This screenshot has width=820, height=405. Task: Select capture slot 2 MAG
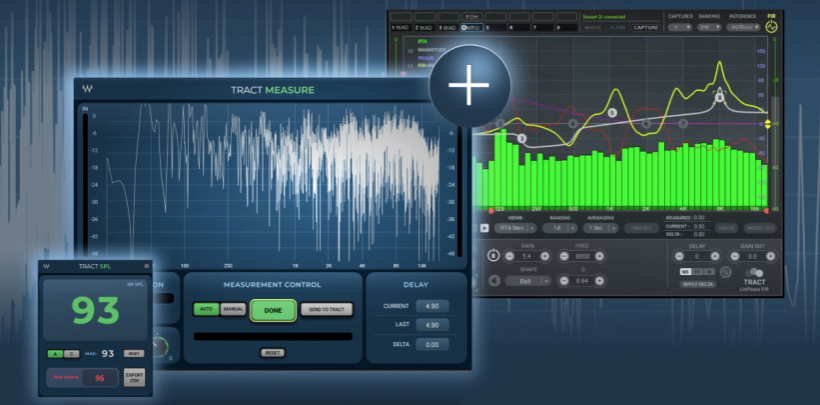tap(425, 27)
